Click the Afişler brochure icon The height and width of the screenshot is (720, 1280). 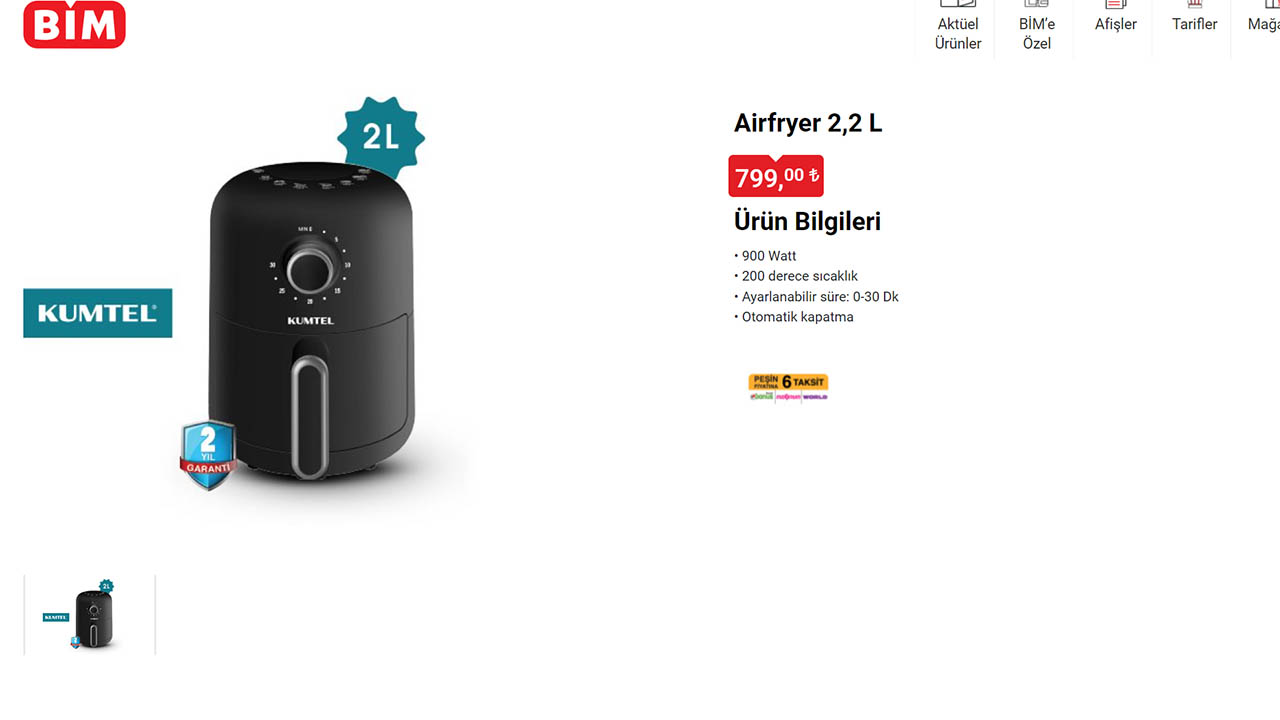coord(1116,4)
